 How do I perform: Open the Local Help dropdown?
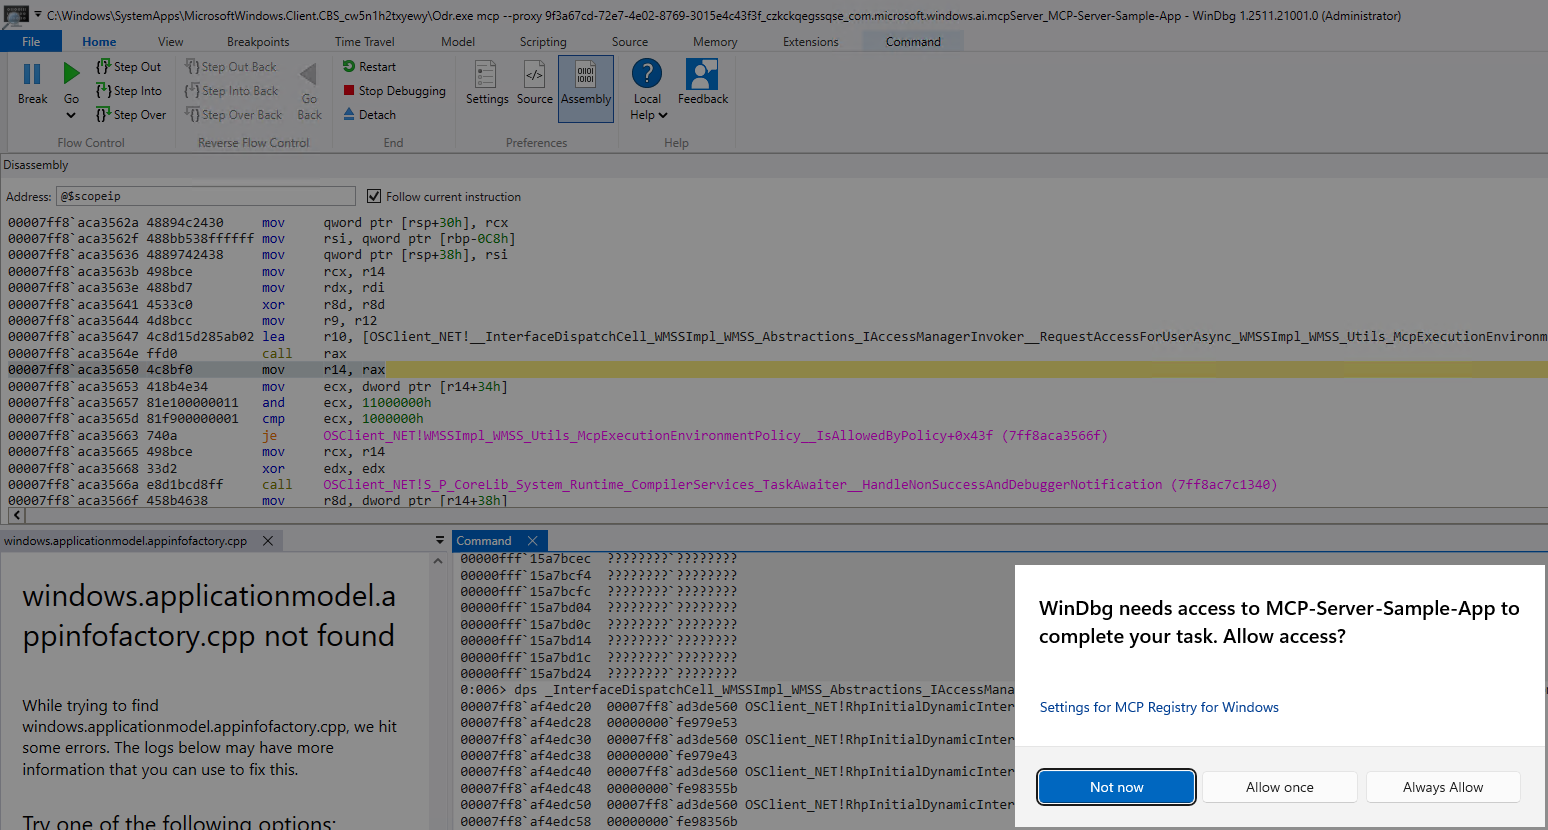(x=648, y=115)
